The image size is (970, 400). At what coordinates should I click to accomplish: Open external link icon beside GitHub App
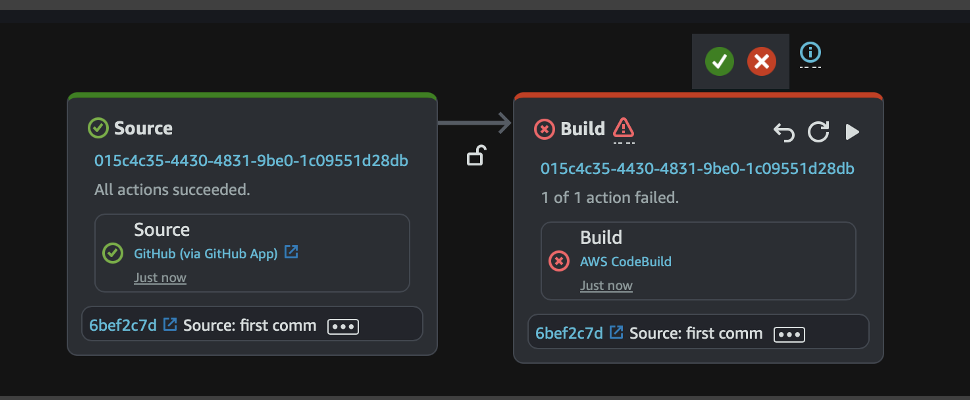pyautogui.click(x=291, y=252)
